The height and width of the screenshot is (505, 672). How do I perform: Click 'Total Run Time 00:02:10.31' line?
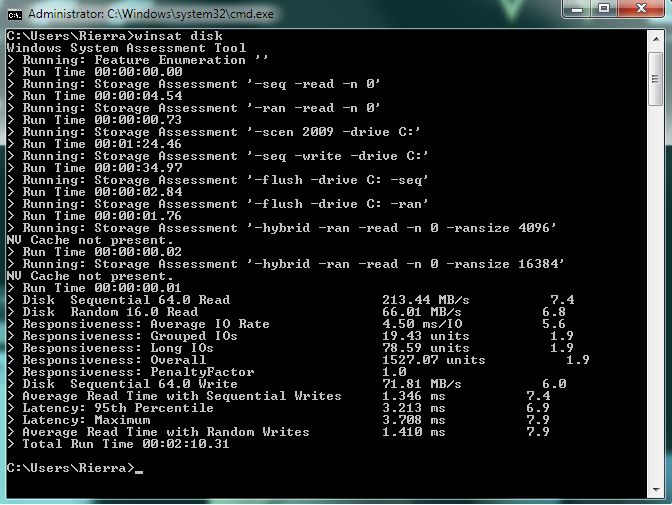coord(118,444)
